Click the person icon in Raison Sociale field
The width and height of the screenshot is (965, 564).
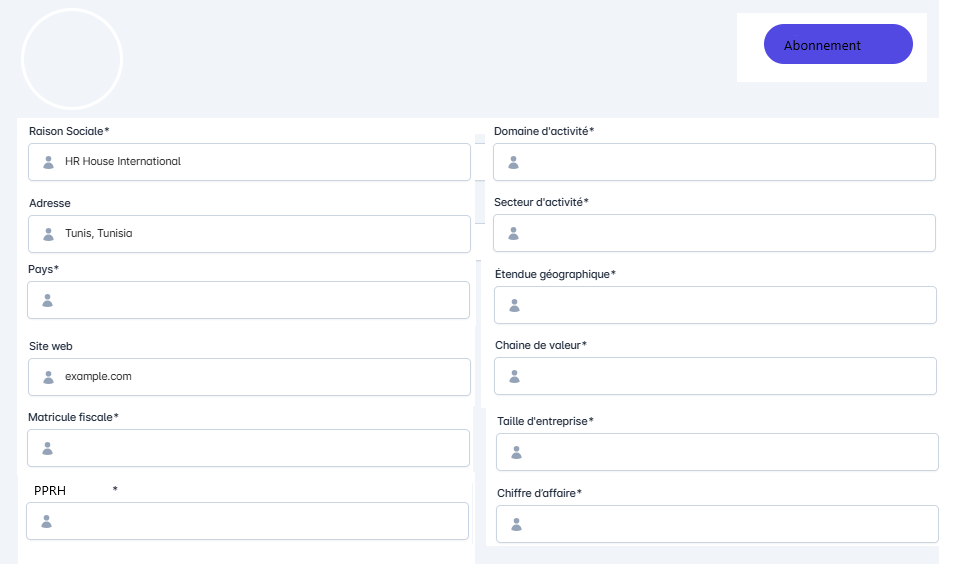tap(48, 162)
